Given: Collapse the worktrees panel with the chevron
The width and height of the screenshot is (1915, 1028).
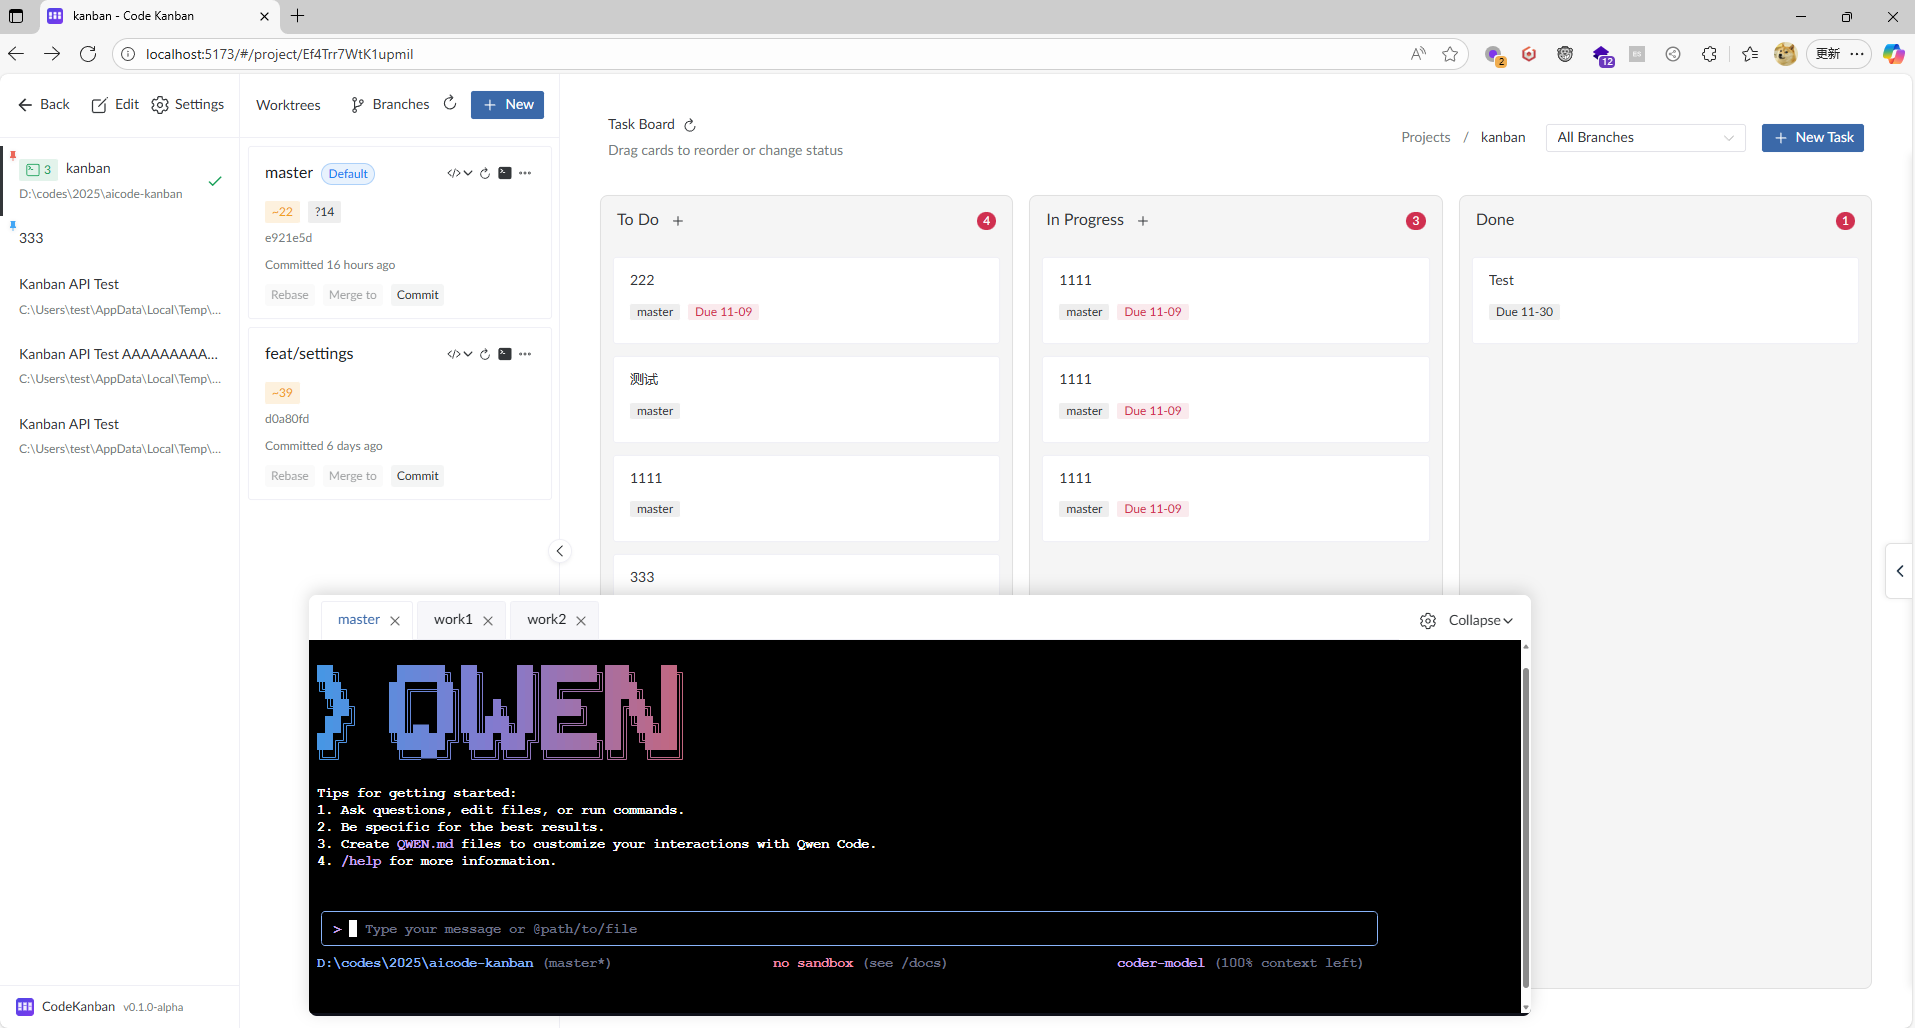Looking at the screenshot, I should click(x=560, y=551).
